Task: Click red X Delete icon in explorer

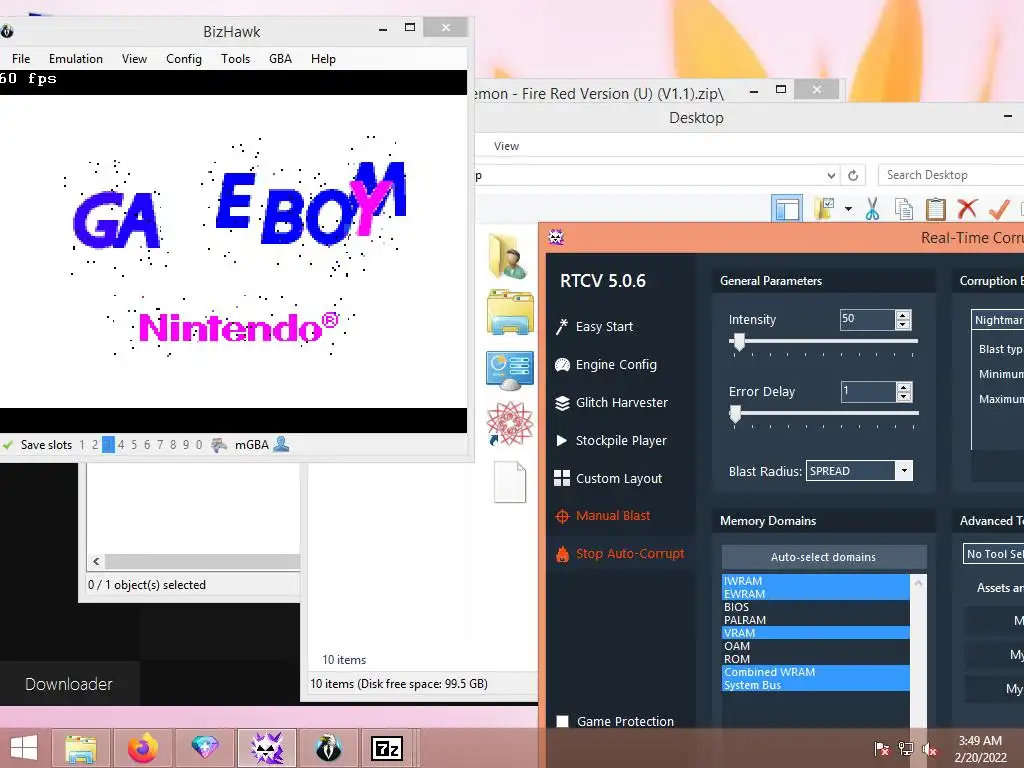Action: click(x=967, y=209)
